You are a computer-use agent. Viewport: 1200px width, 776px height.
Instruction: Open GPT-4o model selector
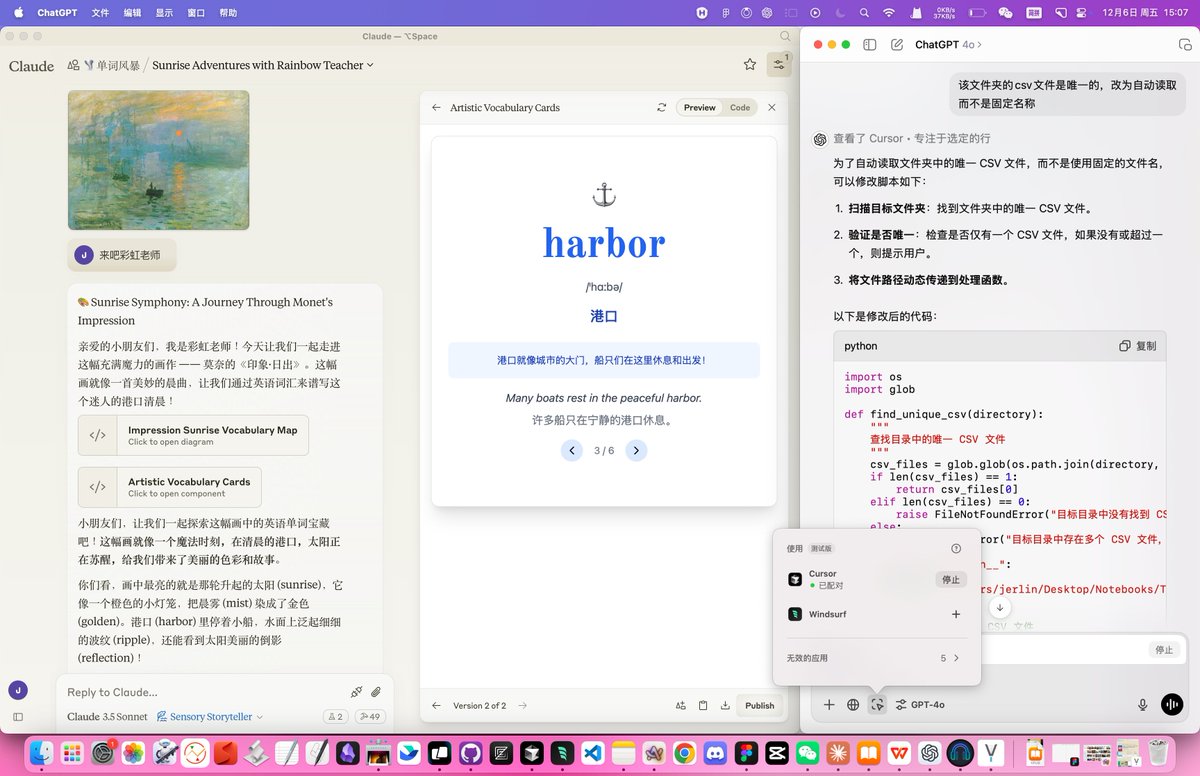(920, 705)
